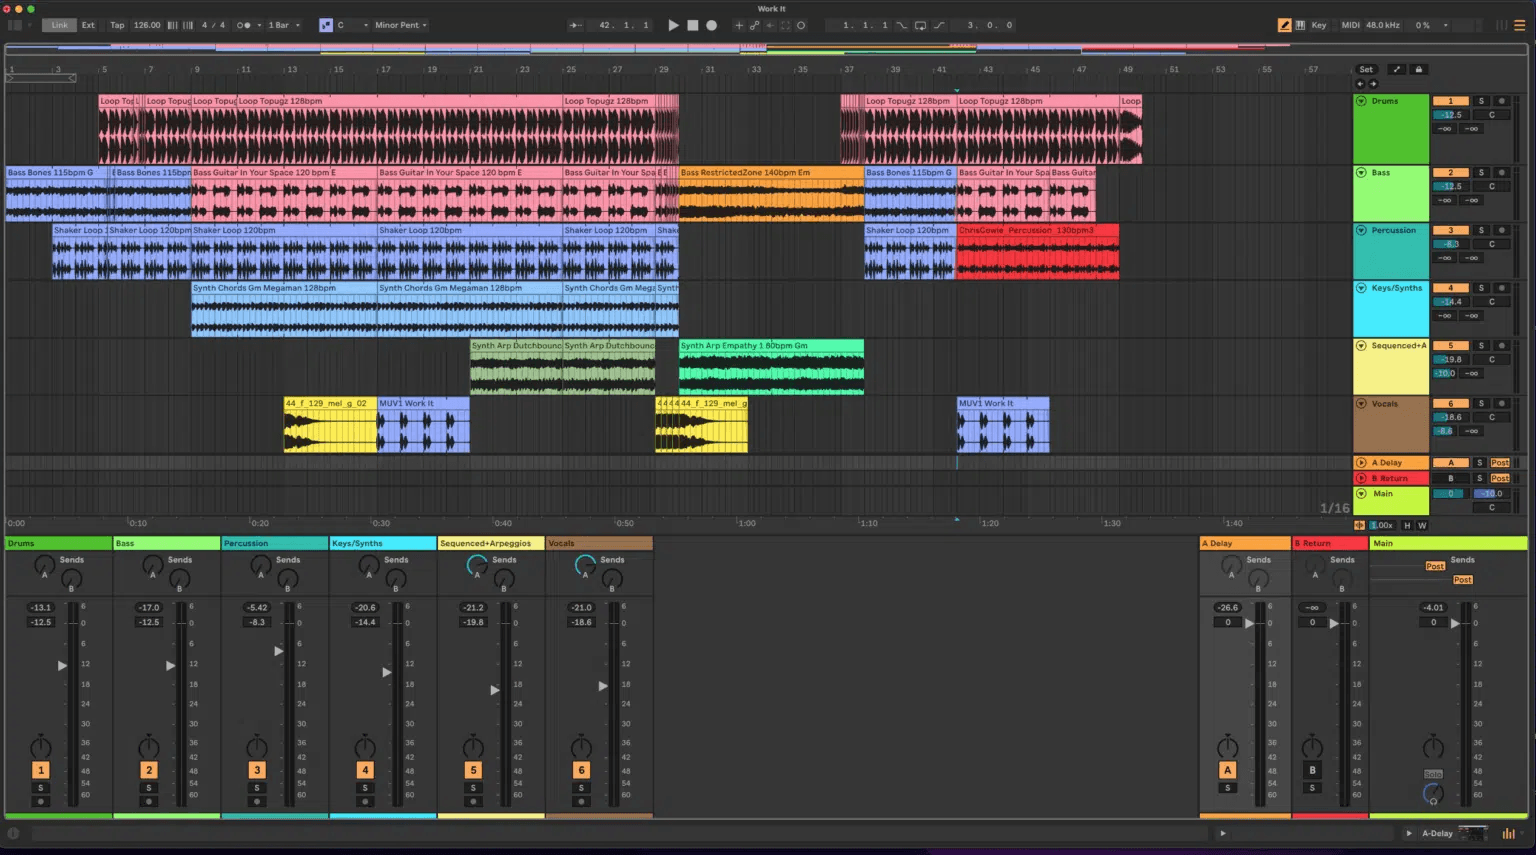Arm the Drums track in mixer strip
Image resolution: width=1536 pixels, height=855 pixels.
click(41, 802)
